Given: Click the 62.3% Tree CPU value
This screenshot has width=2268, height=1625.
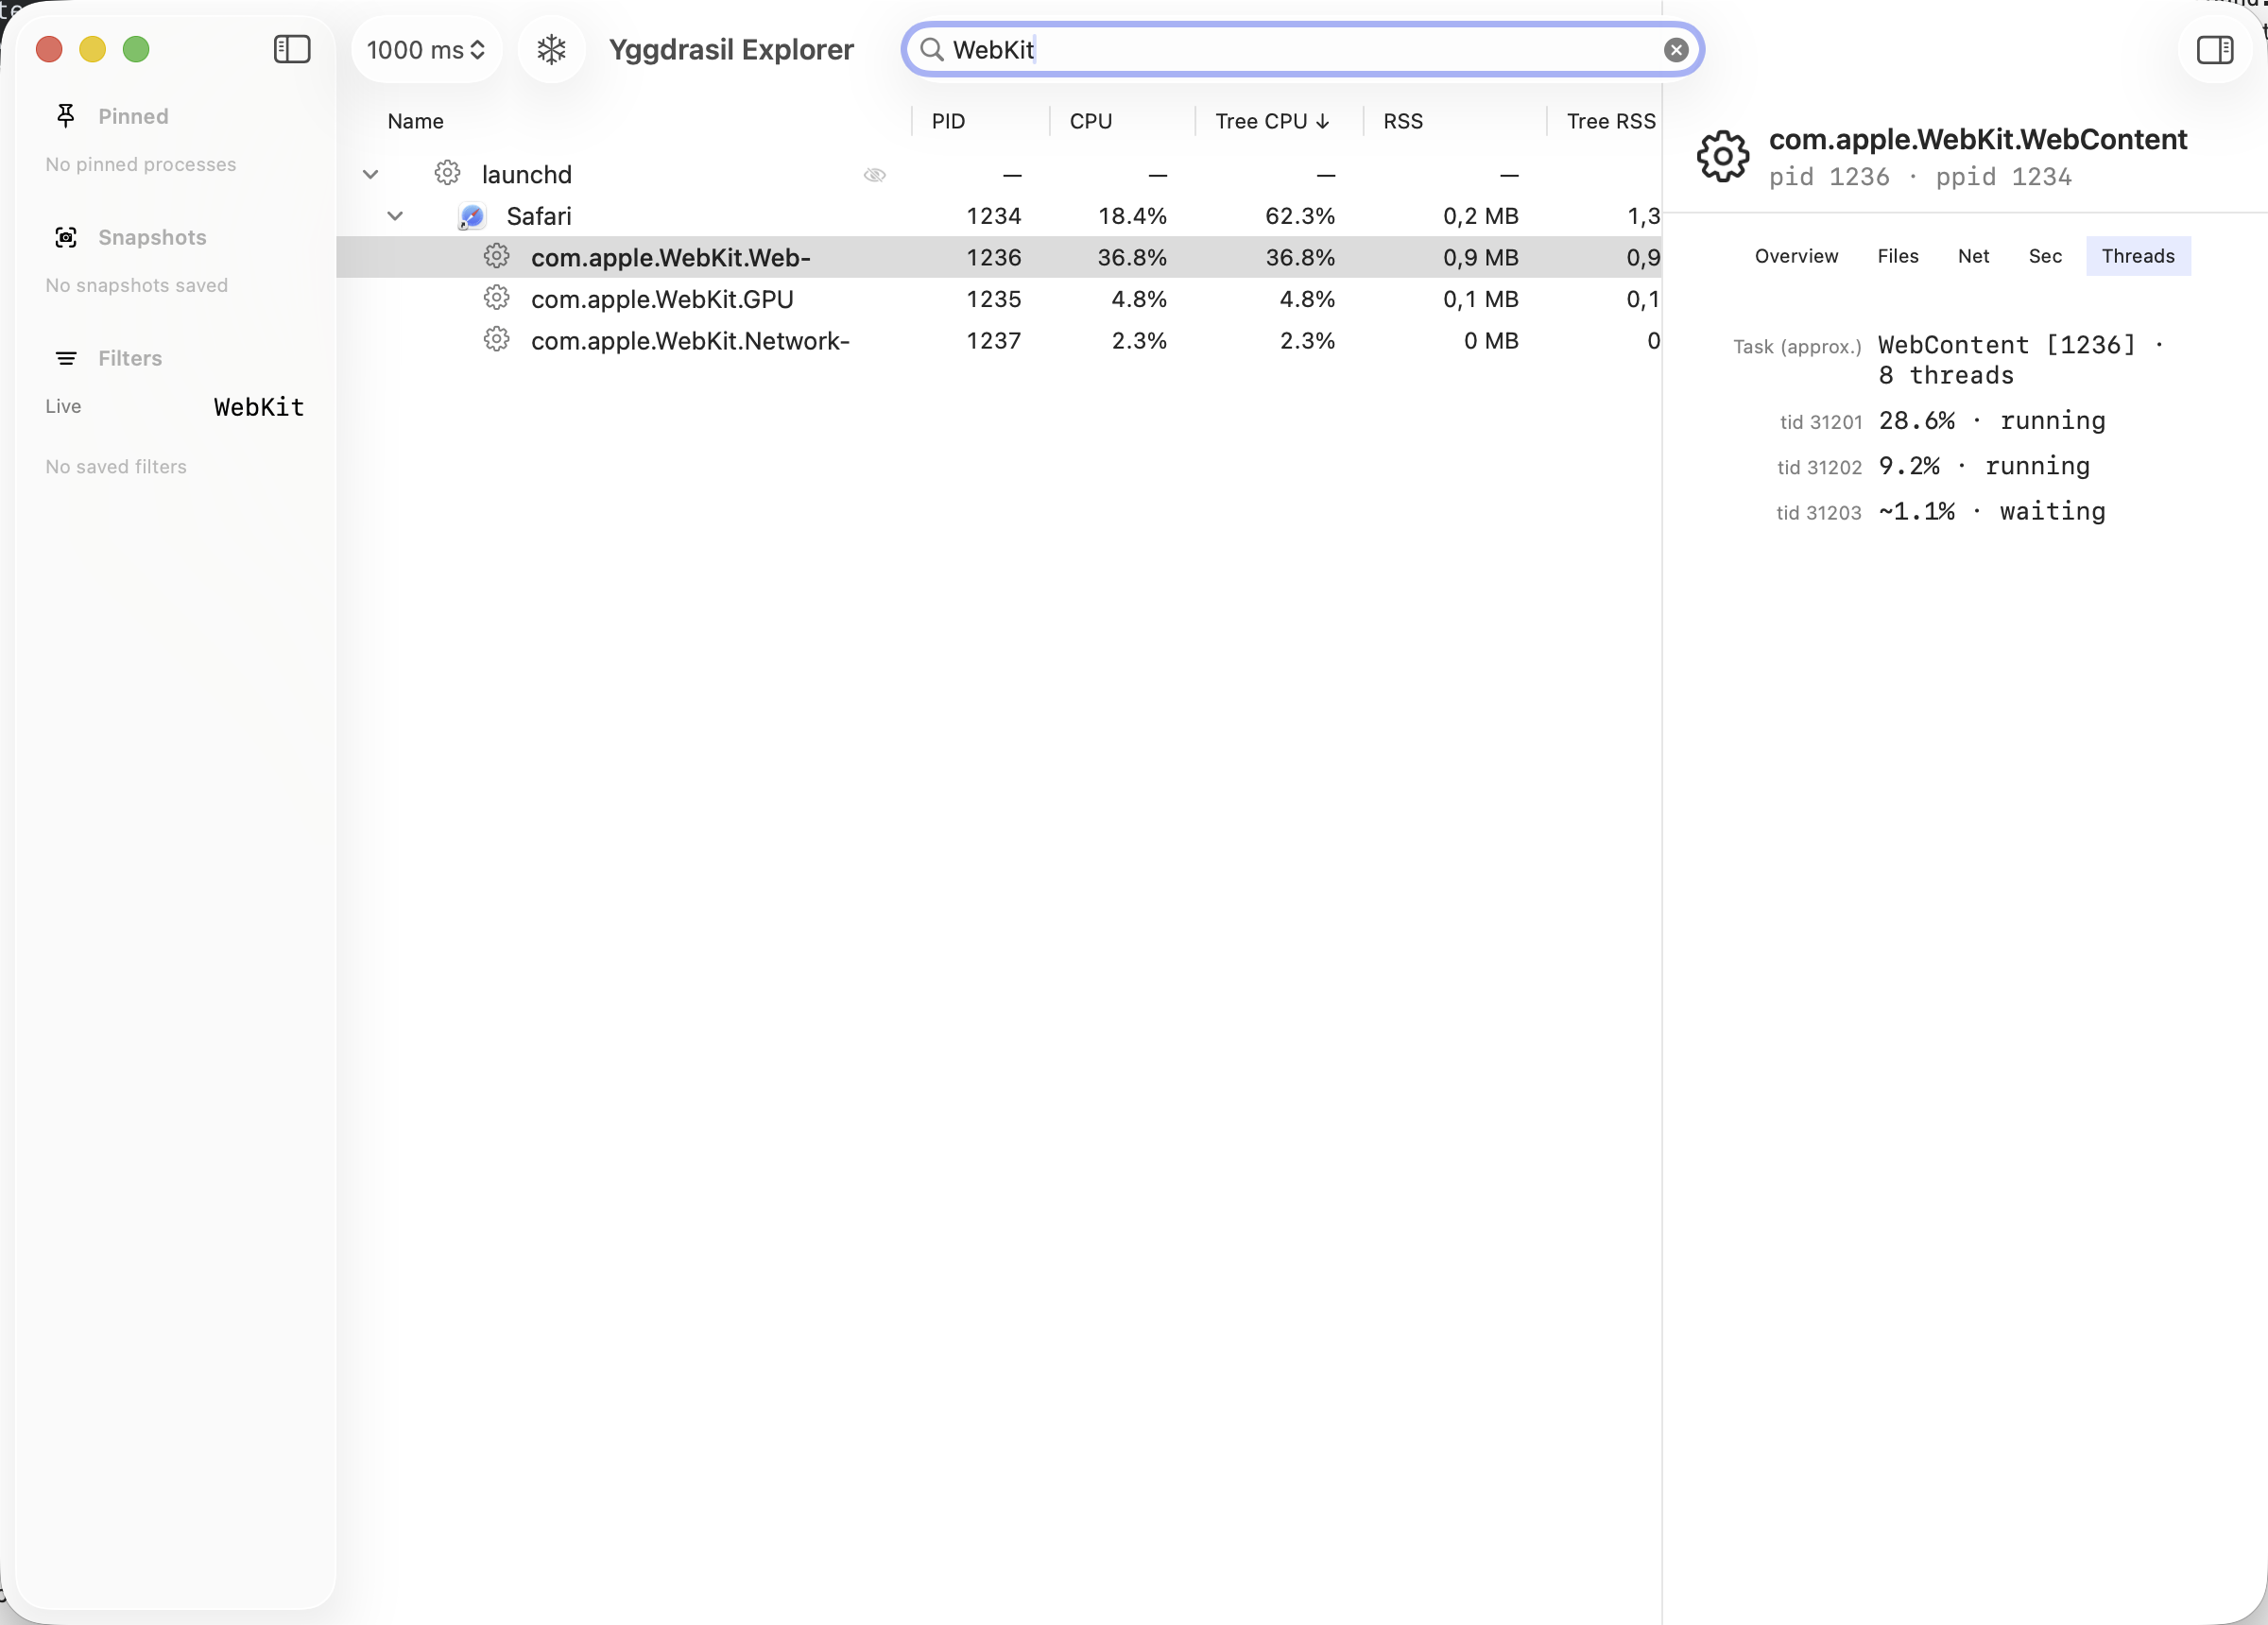Looking at the screenshot, I should 1300,216.
